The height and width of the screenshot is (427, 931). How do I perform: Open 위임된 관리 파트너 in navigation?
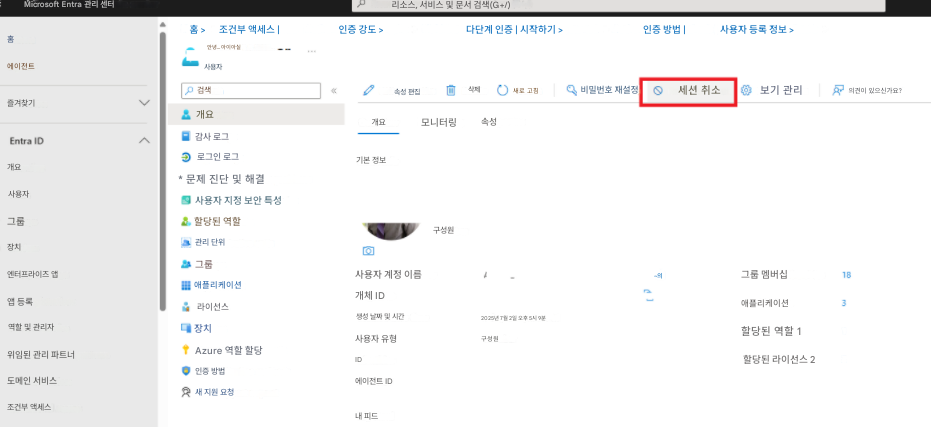(x=40, y=355)
